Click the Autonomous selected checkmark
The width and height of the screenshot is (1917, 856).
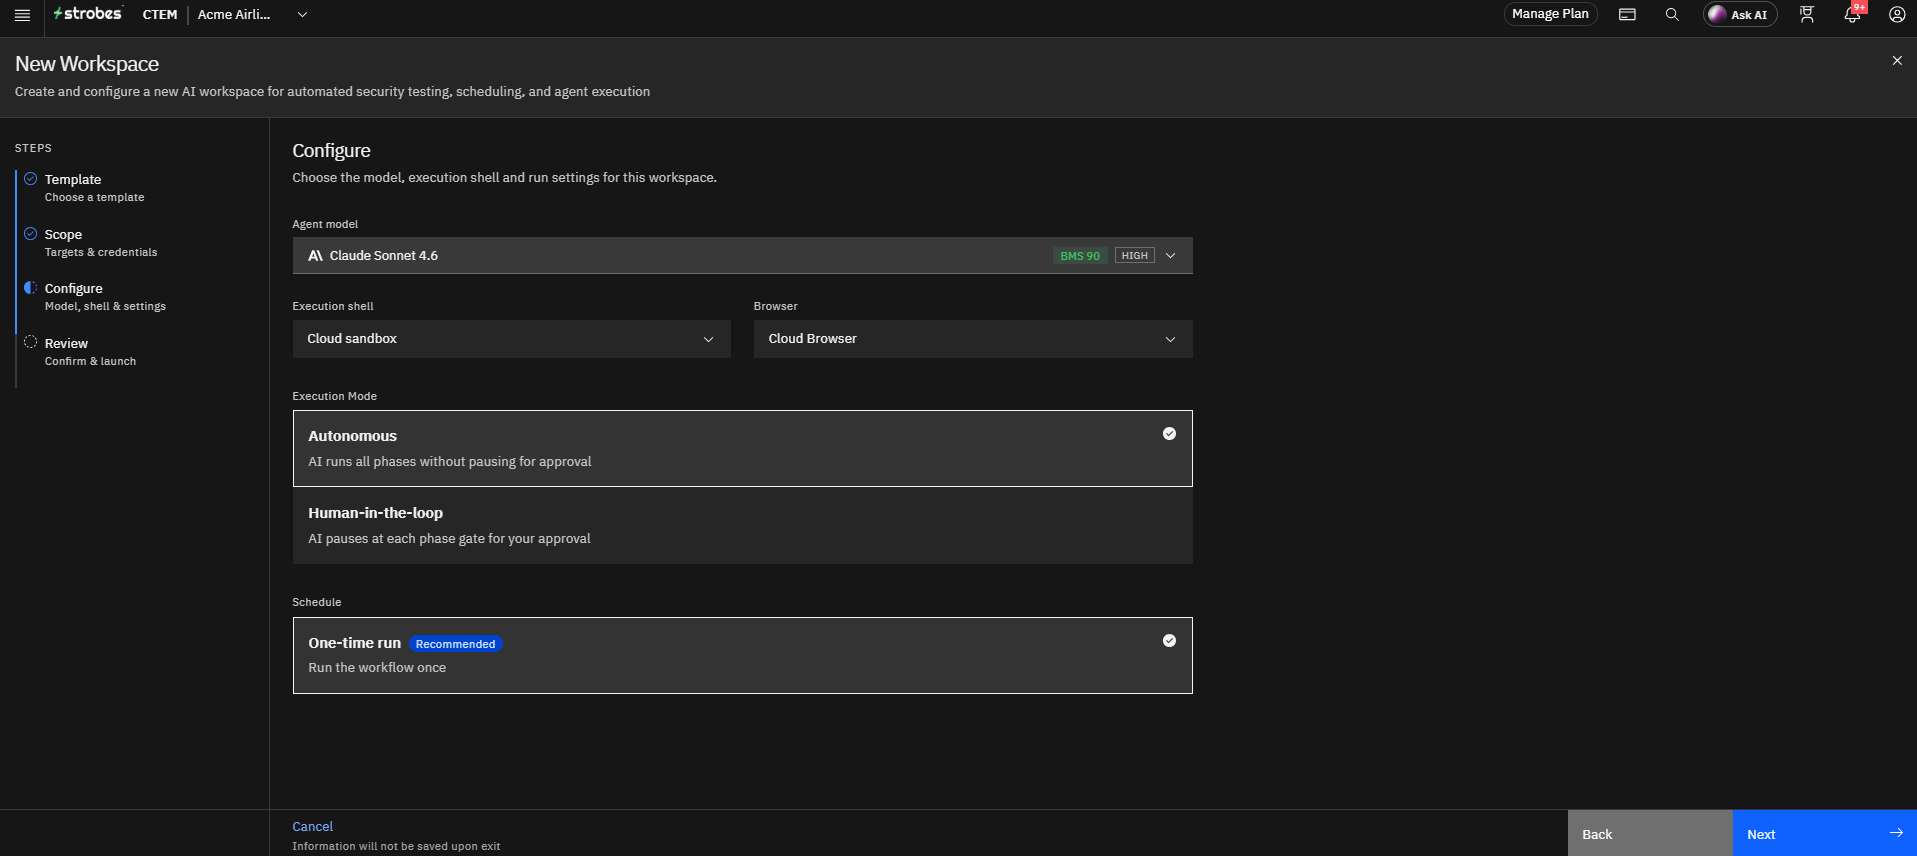(x=1169, y=434)
